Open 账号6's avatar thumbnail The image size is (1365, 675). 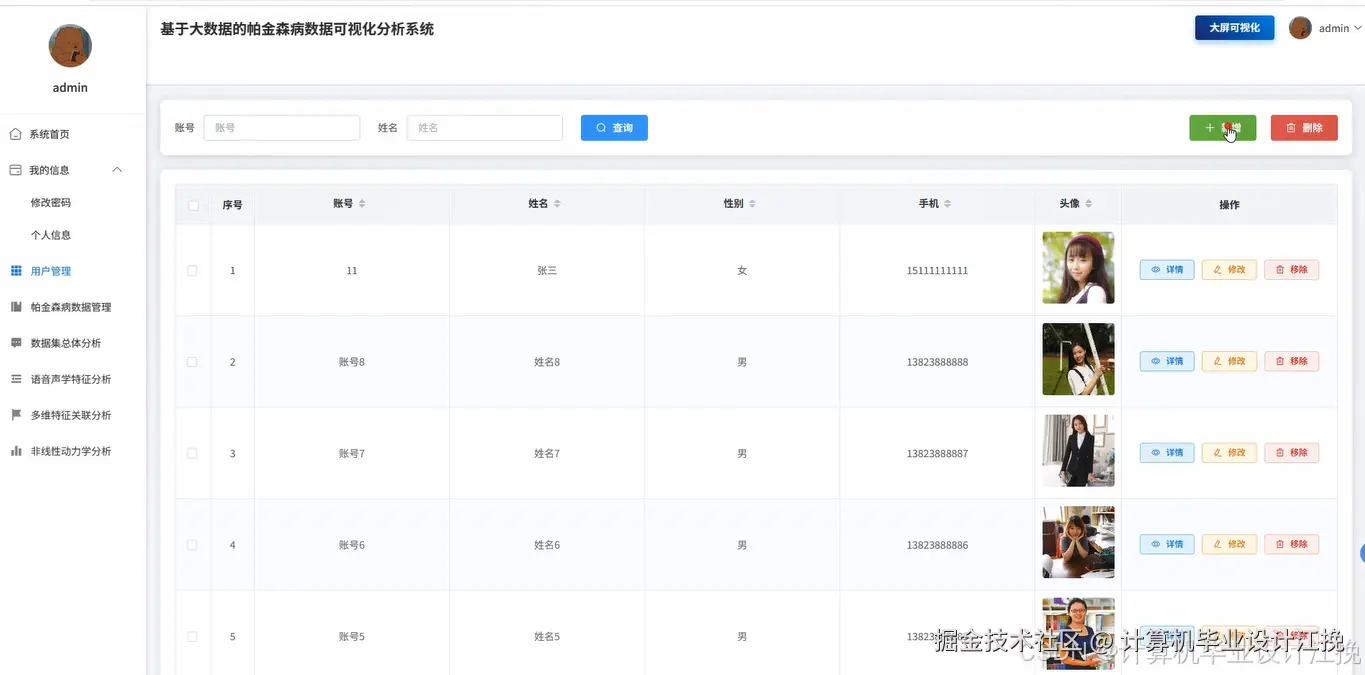click(1078, 542)
